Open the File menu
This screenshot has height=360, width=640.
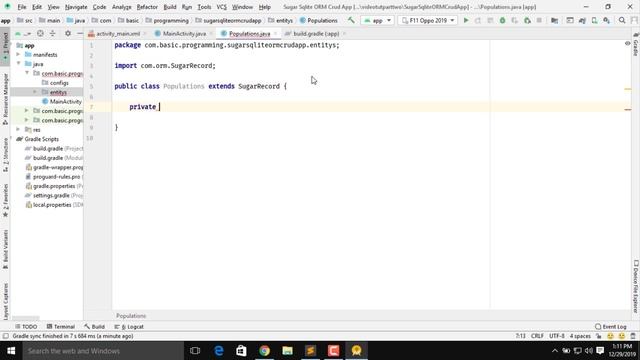pyautogui.click(x=22, y=7)
